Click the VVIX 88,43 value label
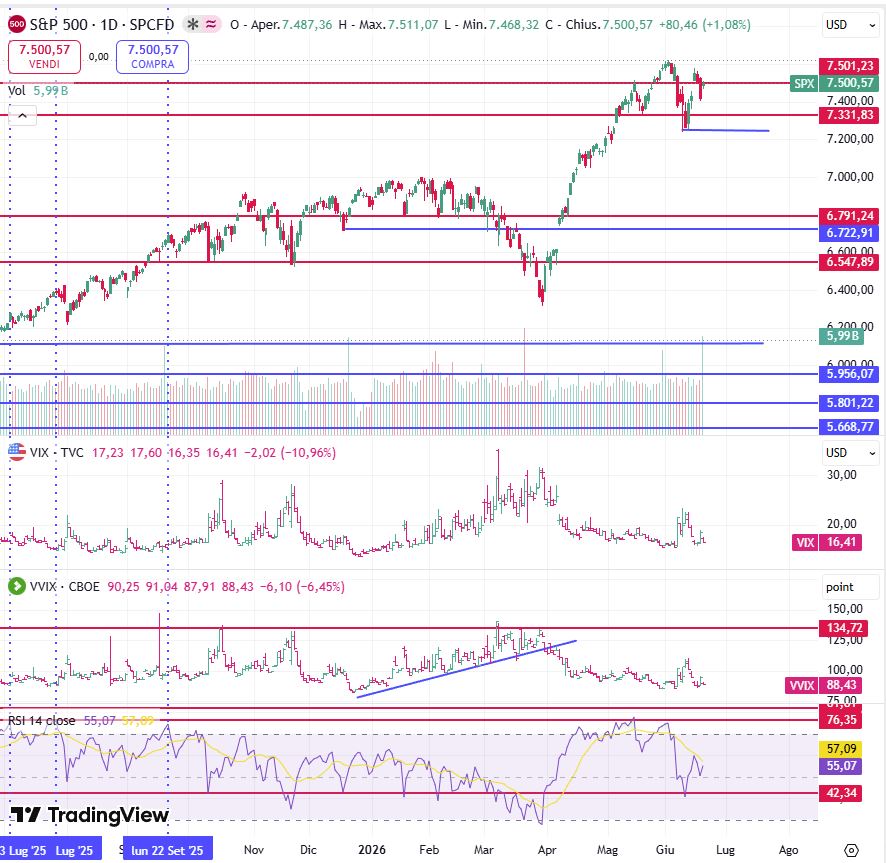Screen dimensions: 886x863 [x=823, y=685]
